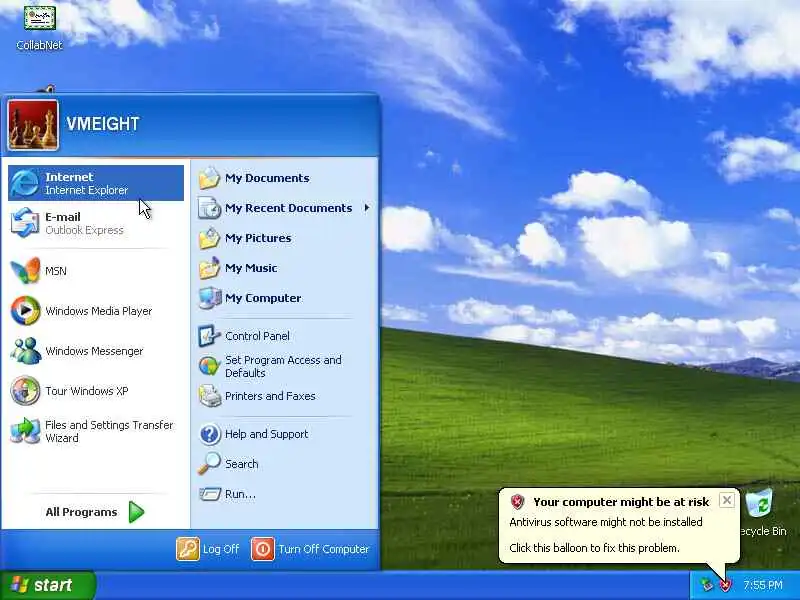The image size is (800, 600).
Task: Open Control Panel
Action: (x=285, y=336)
